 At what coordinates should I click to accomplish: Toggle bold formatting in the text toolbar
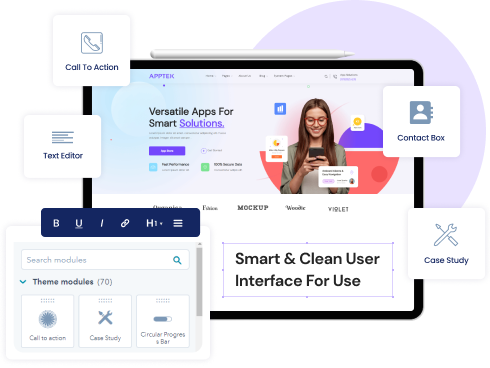point(56,223)
